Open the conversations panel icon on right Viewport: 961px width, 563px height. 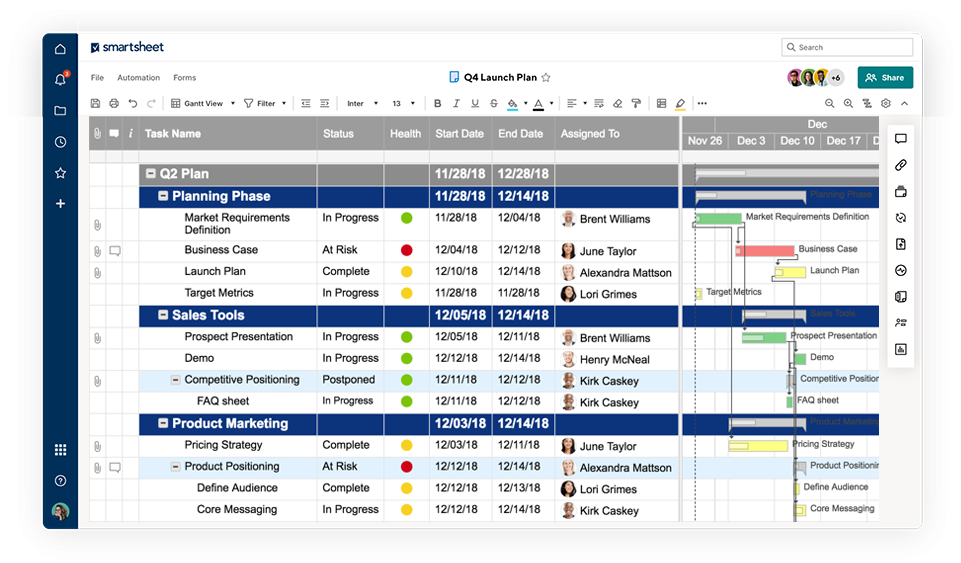(x=900, y=139)
